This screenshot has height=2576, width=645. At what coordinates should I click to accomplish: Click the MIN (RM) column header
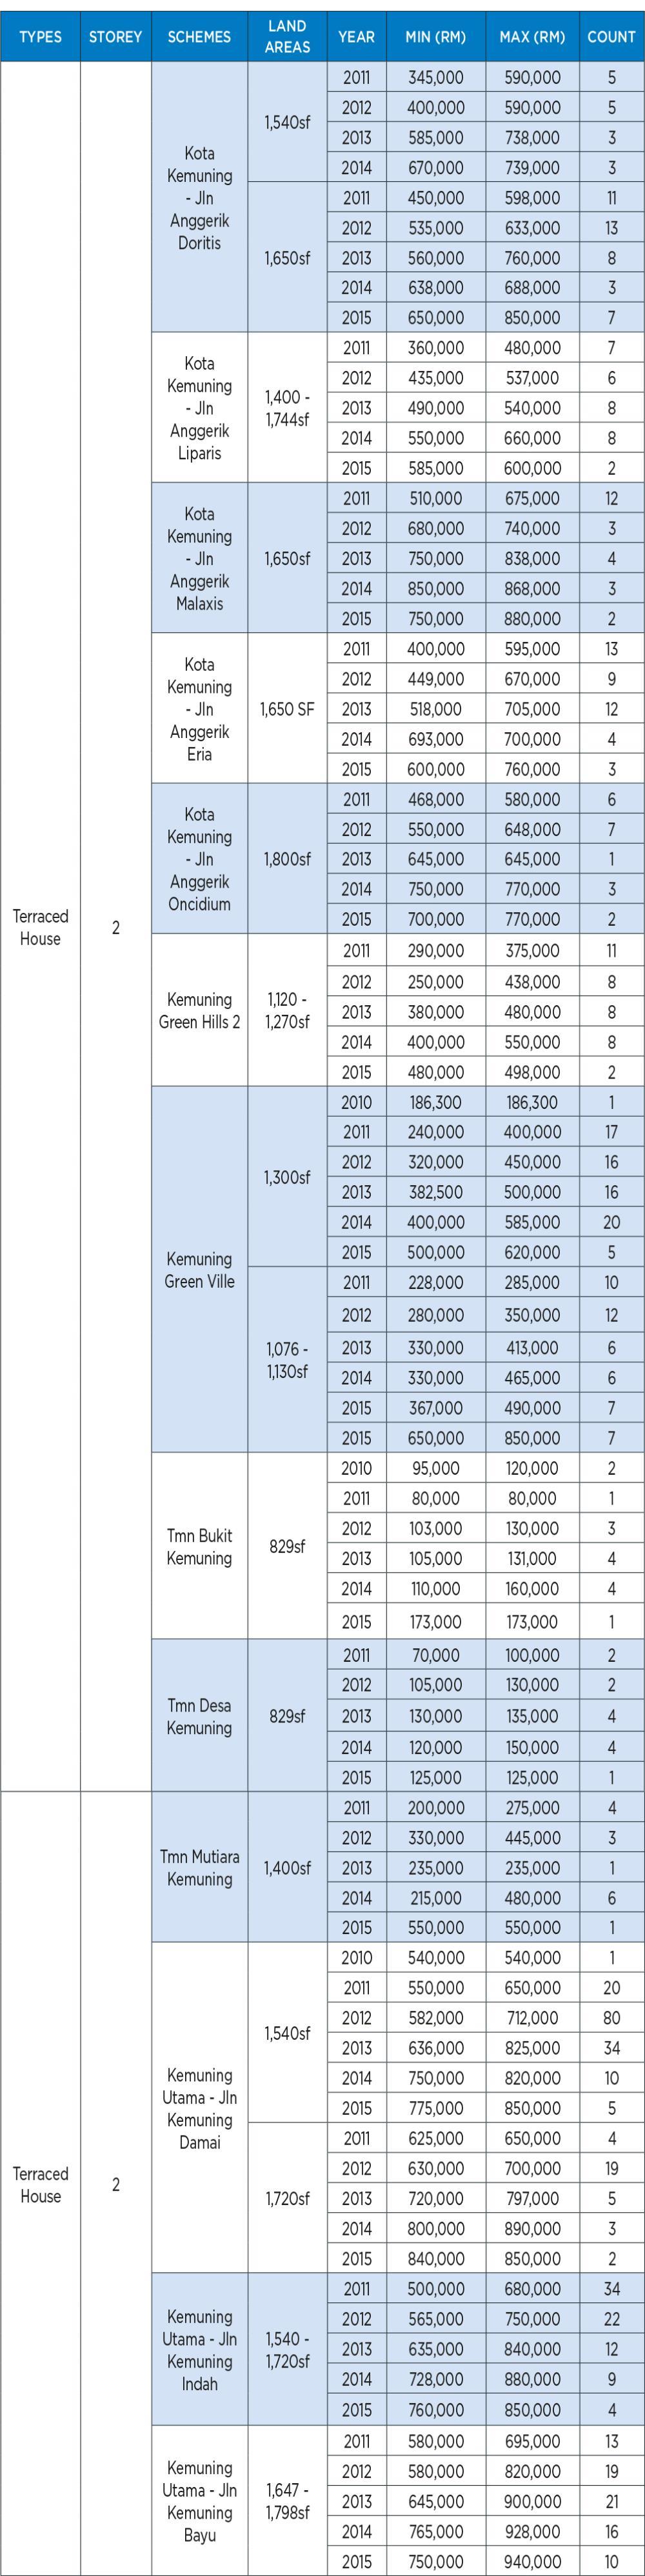click(435, 36)
